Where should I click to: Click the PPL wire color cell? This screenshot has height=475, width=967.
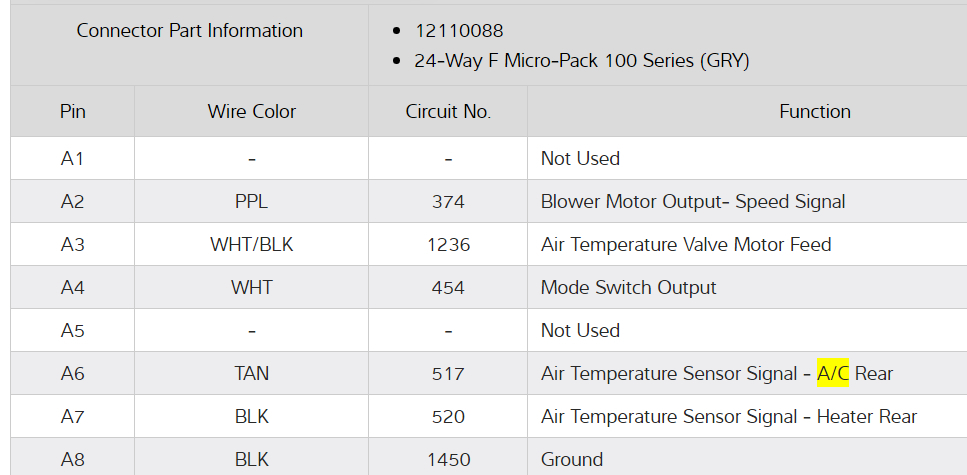[x=252, y=201]
